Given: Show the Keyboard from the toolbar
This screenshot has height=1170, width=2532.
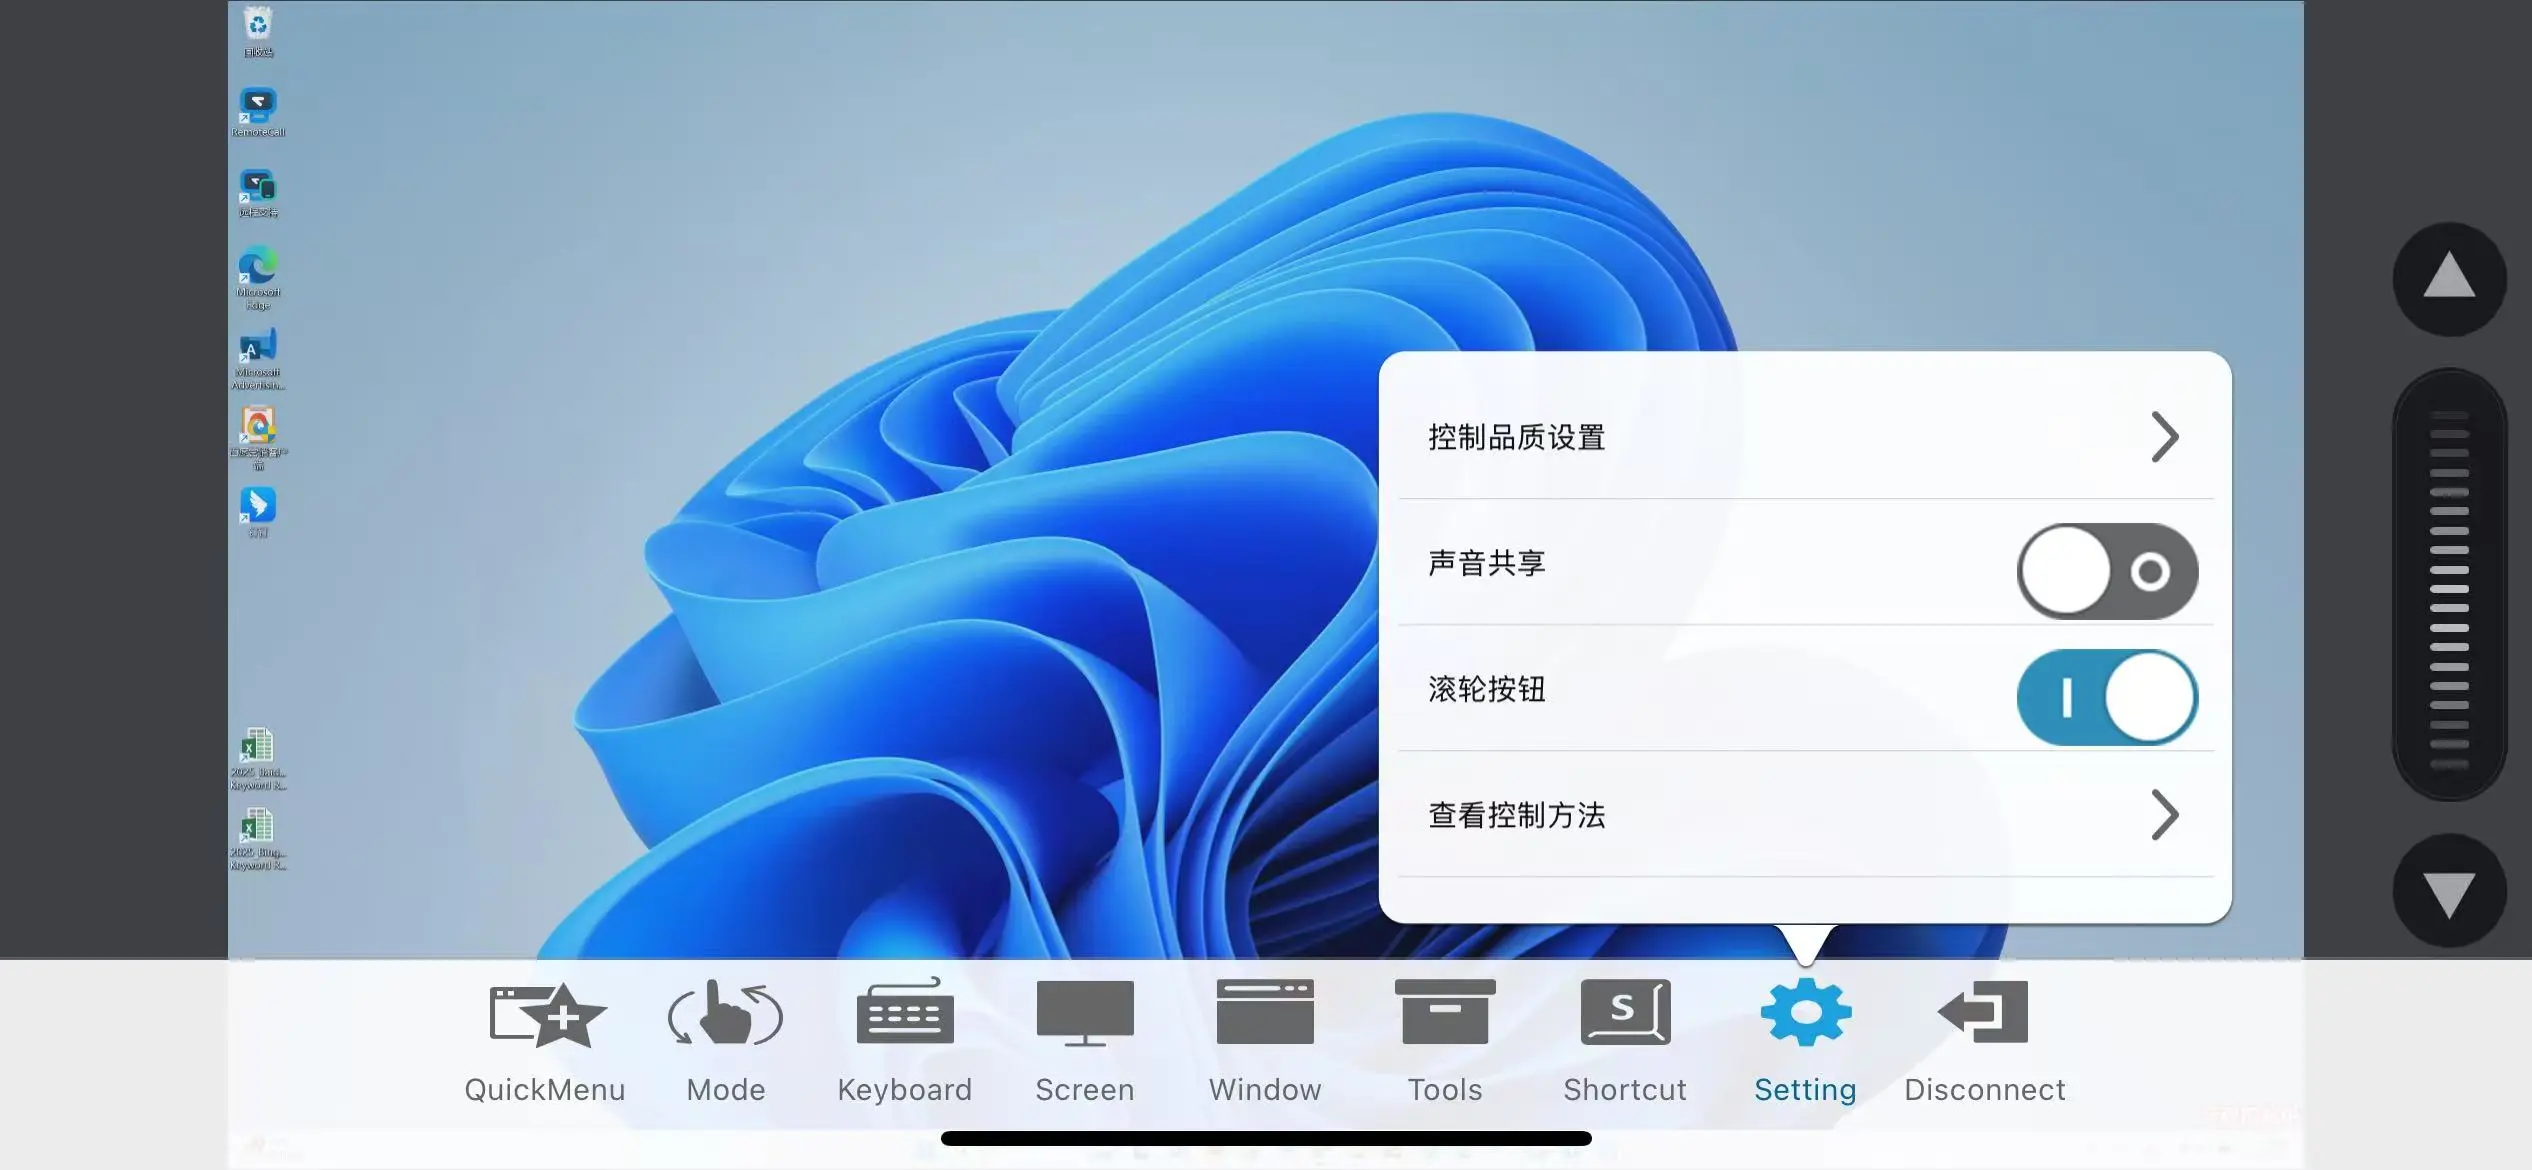Looking at the screenshot, I should (905, 1042).
